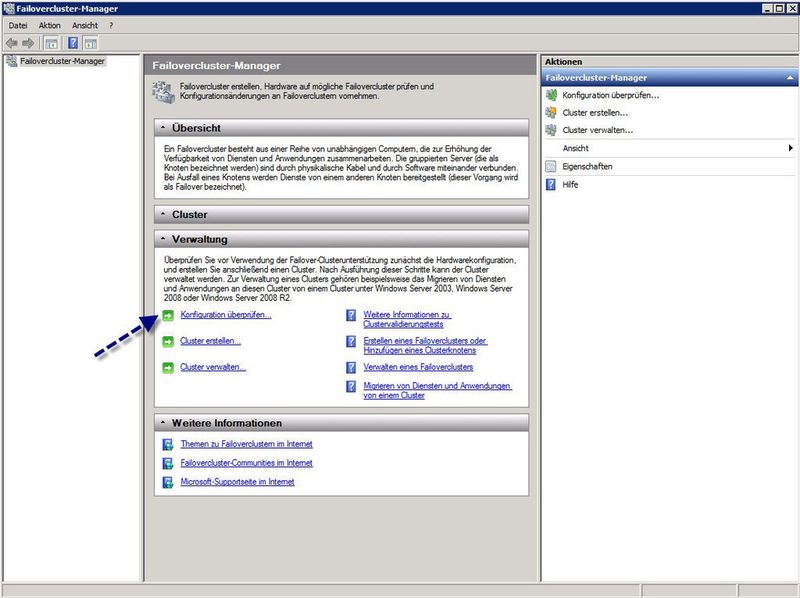800x598 pixels.
Task: Open Themen zu Failoverclustern im Internet link
Action: click(x=246, y=444)
